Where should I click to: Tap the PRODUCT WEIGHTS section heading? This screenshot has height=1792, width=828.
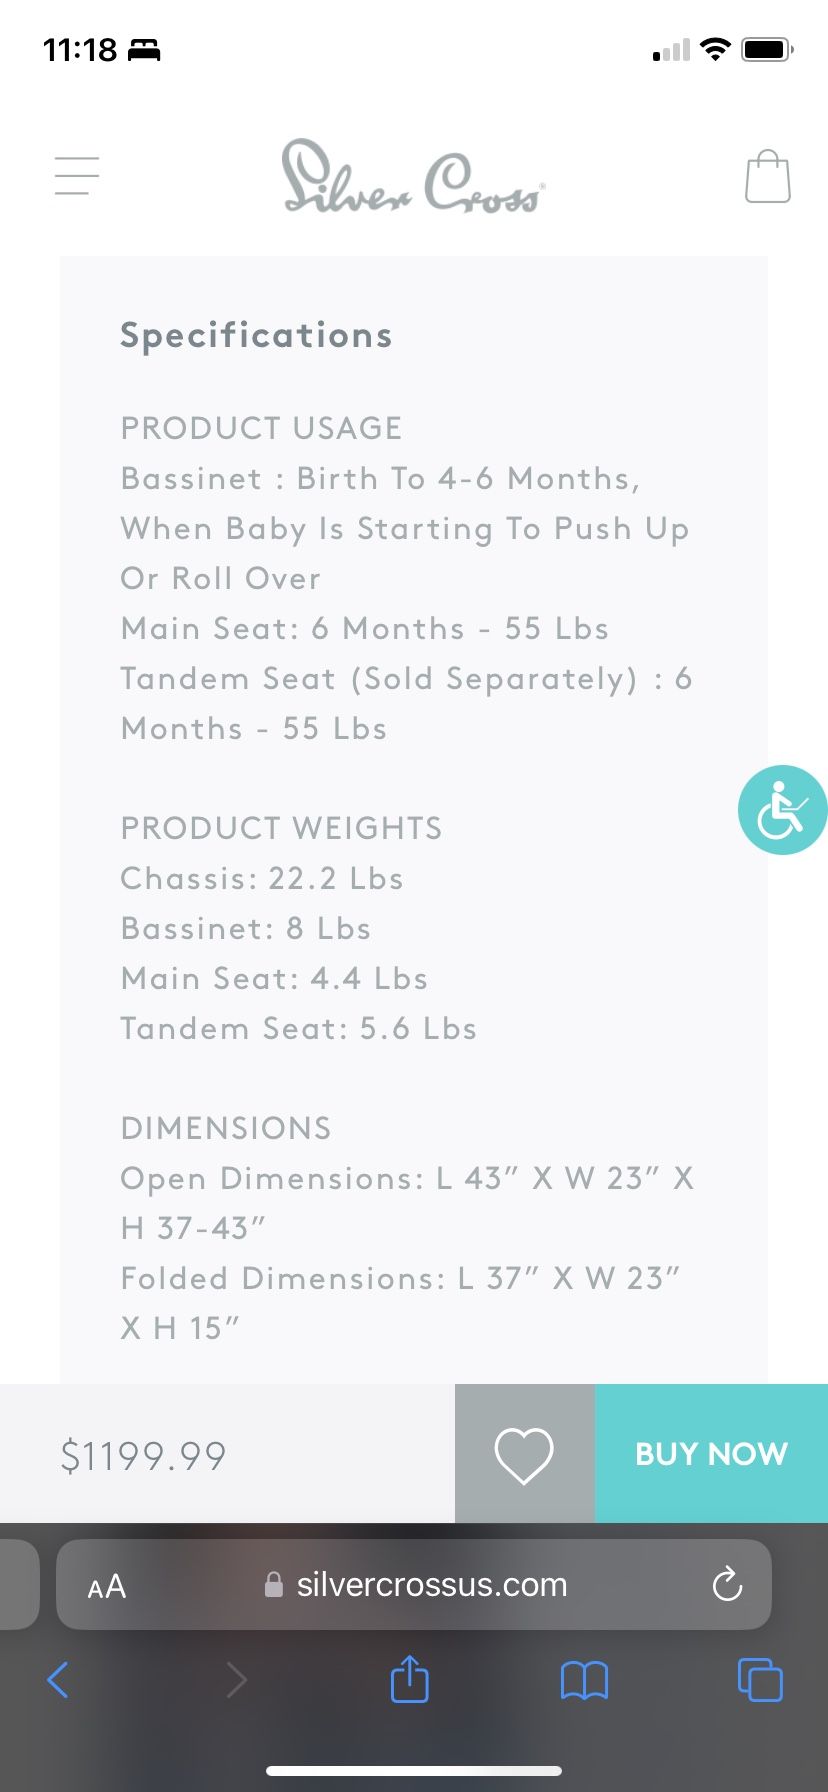(281, 828)
